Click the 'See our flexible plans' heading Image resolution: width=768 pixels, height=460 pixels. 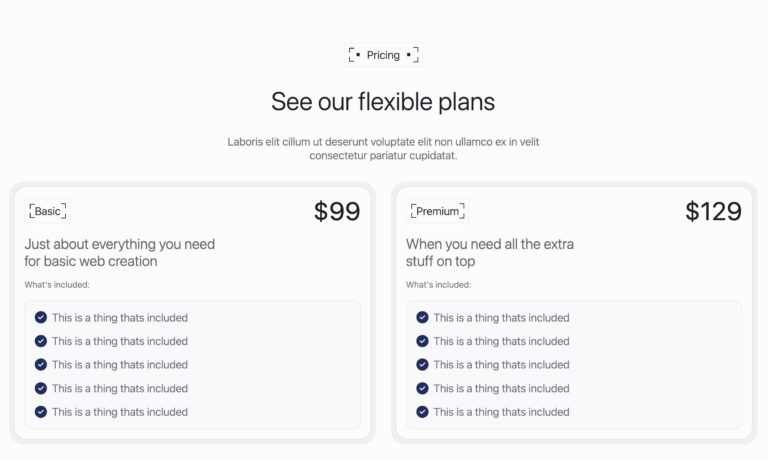383,102
